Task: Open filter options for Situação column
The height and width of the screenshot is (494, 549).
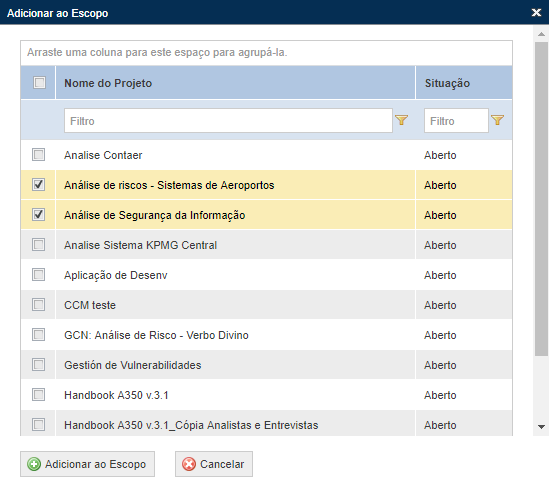Action: click(498, 120)
